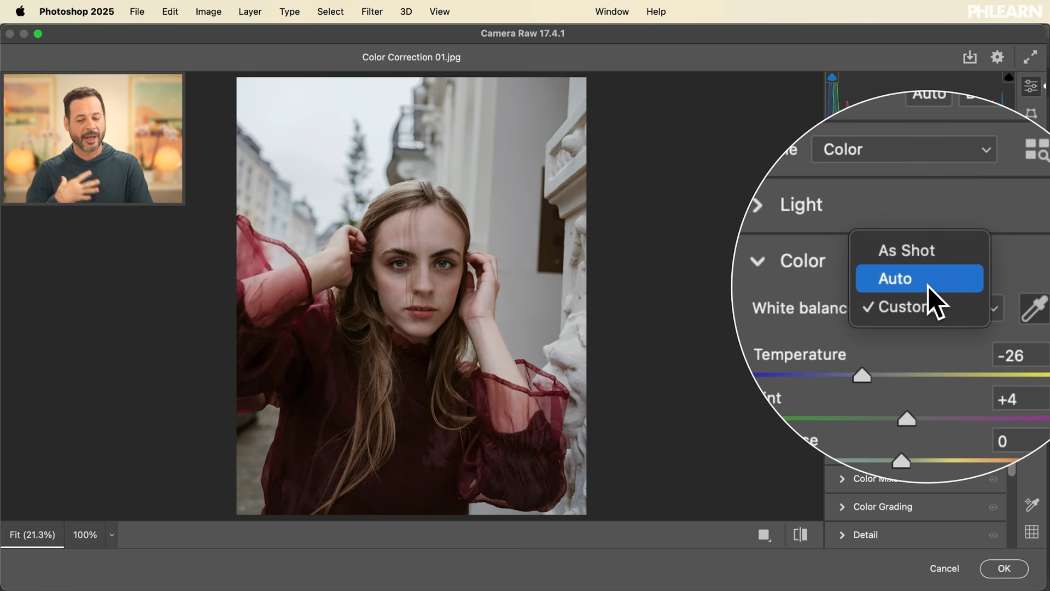This screenshot has width=1050, height=591.
Task: Toggle the grid overlay icon
Action: (1031, 532)
